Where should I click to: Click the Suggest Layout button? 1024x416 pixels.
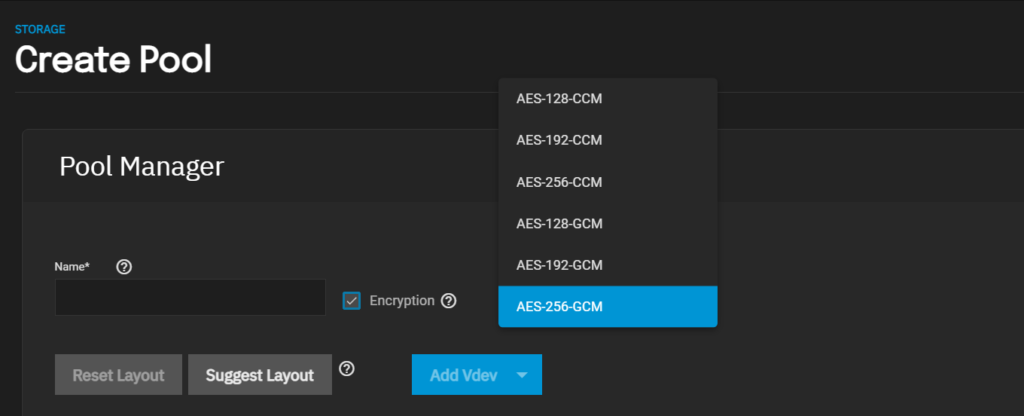(260, 375)
